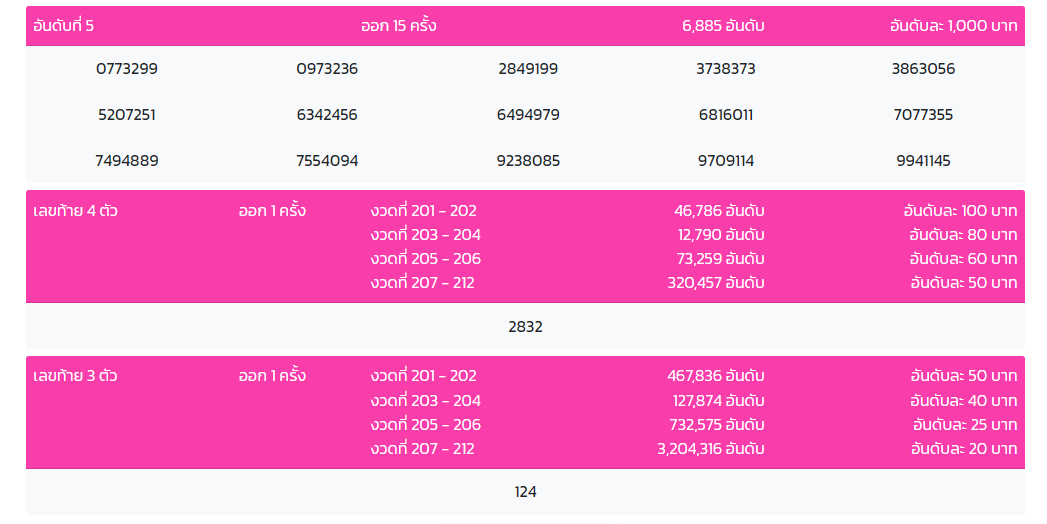
Task: Click the 4-digit ending number 2832
Action: (526, 327)
